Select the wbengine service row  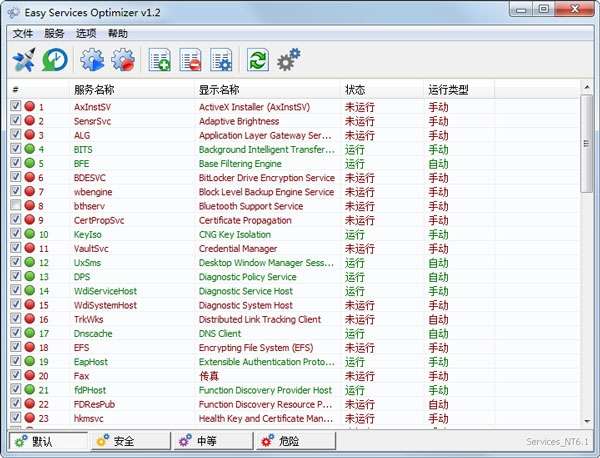pos(293,191)
